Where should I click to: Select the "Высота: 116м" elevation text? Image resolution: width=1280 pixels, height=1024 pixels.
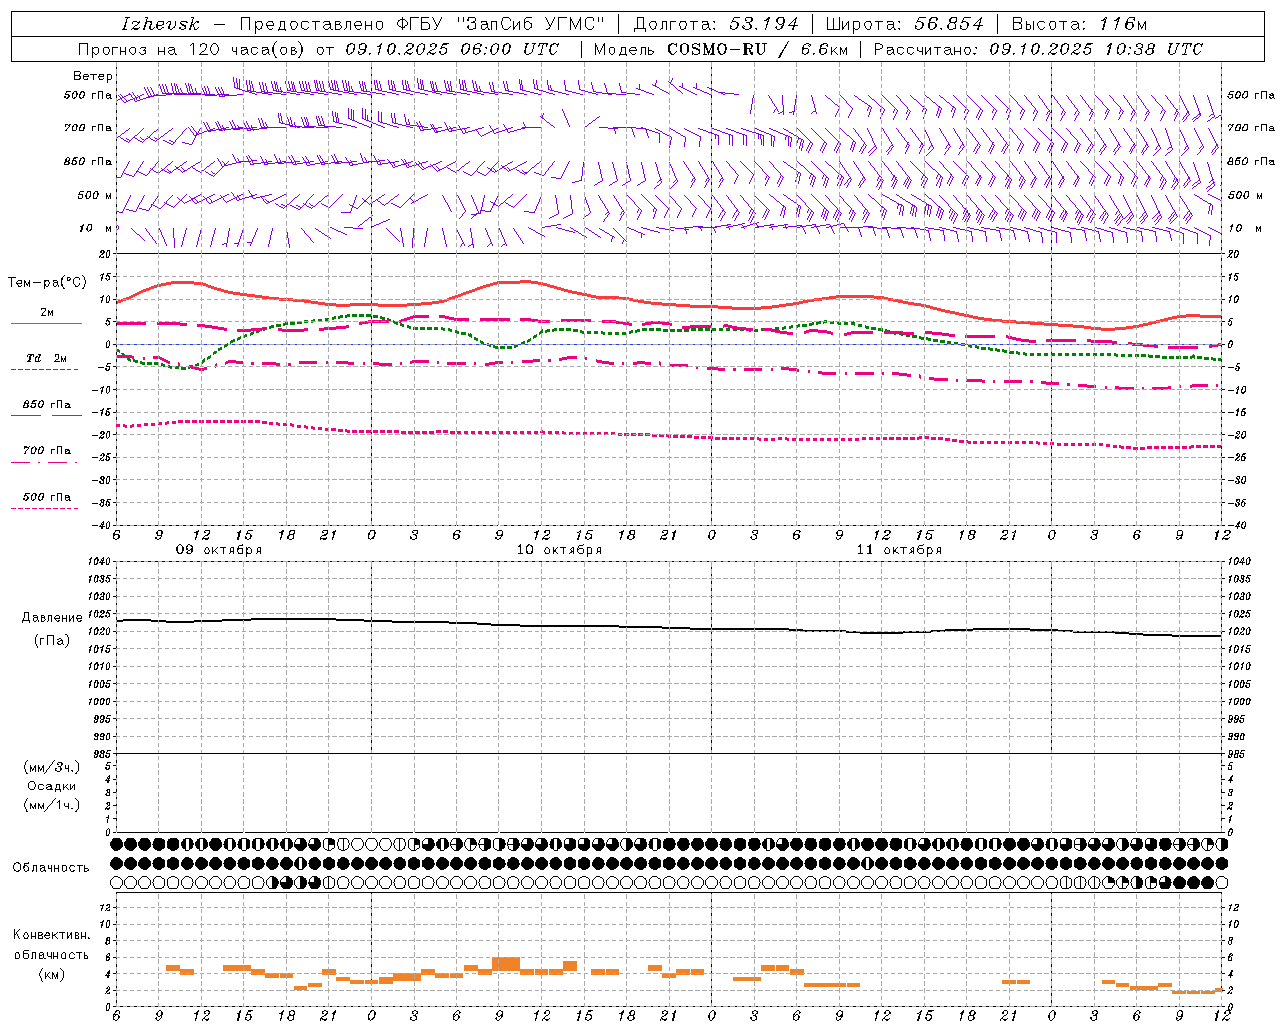click(1079, 24)
